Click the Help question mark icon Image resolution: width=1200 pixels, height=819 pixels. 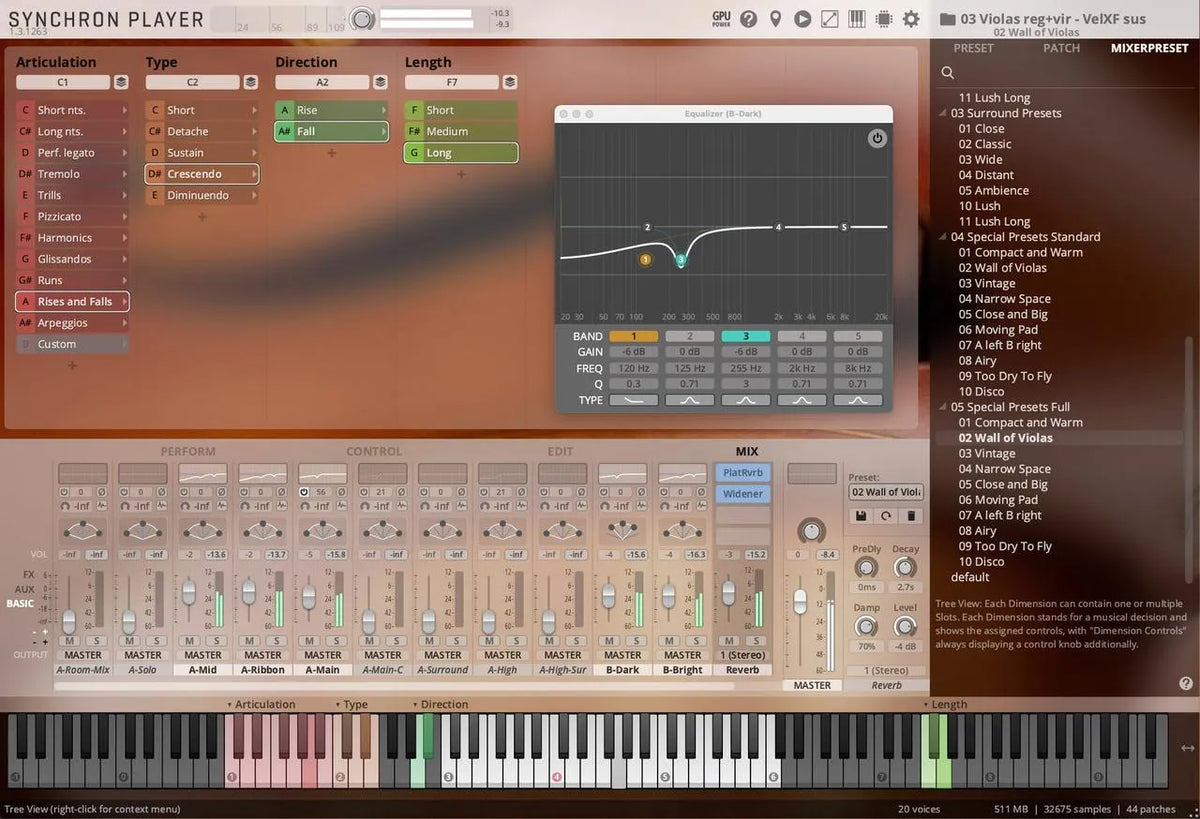pos(749,18)
